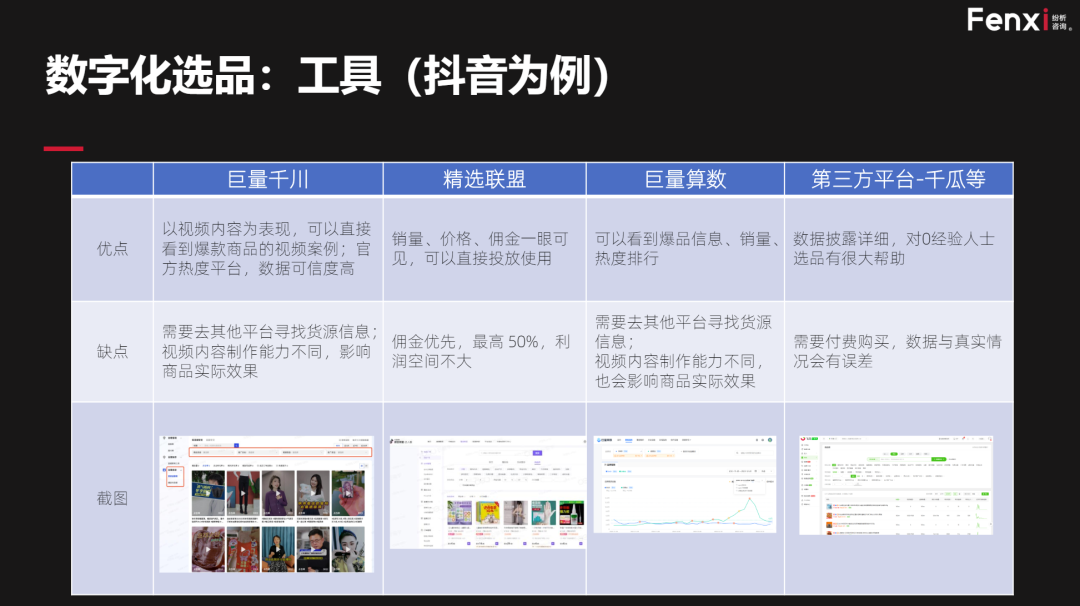
Task: Click the cell reading 需要付费购买，数据与真实情况会有误差
Action: 899,351
